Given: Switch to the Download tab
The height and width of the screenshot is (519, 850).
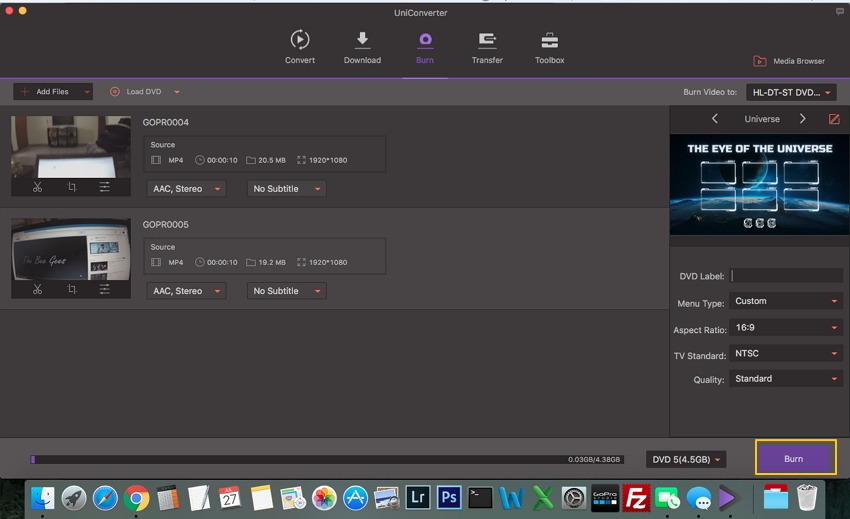Looking at the screenshot, I should (x=362, y=47).
